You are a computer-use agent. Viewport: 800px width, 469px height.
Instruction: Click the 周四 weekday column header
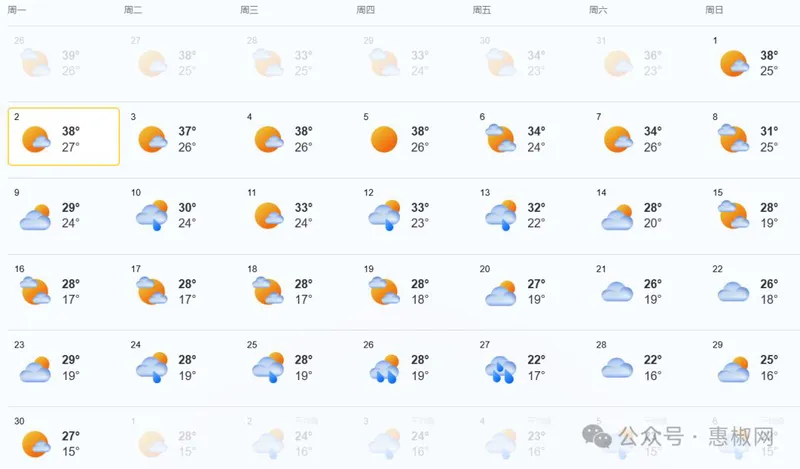pos(365,10)
